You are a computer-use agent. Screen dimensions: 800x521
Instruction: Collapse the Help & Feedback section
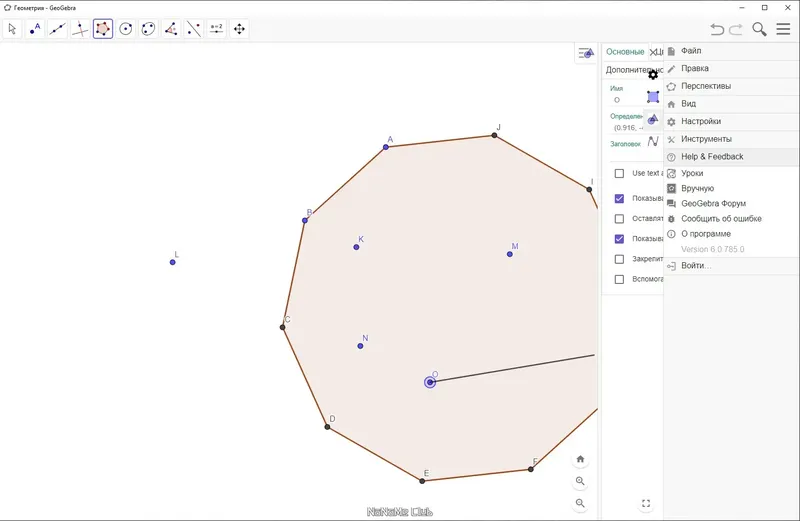point(732,157)
